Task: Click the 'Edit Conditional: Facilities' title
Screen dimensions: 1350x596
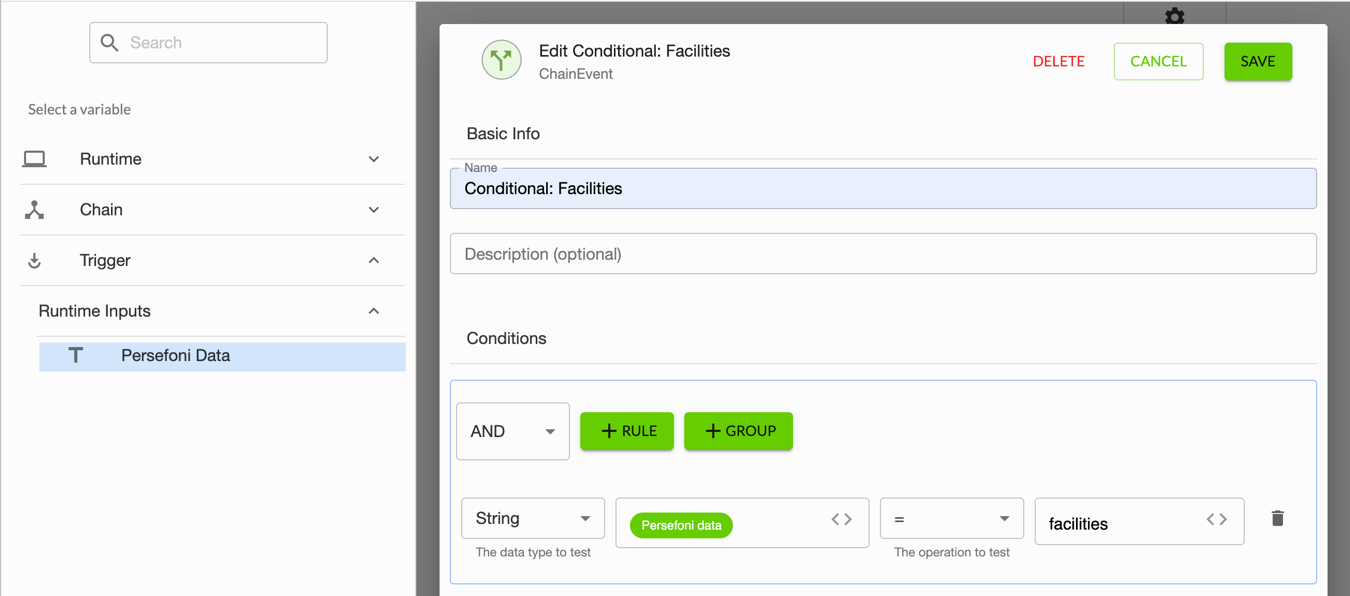Action: tap(635, 51)
